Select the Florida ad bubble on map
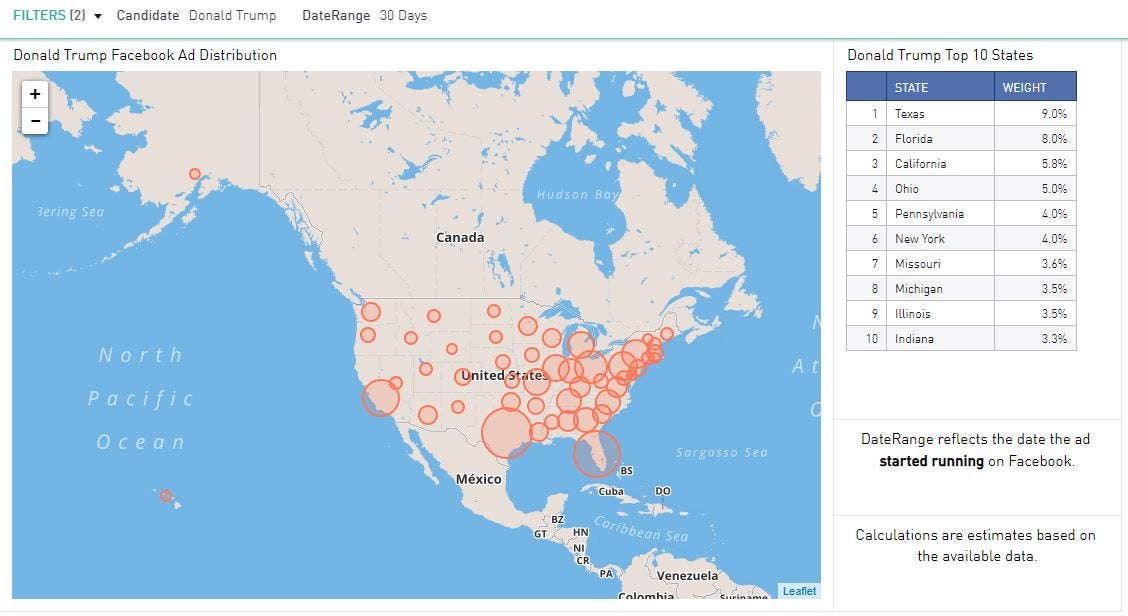This screenshot has width=1128, height=616. coord(596,454)
